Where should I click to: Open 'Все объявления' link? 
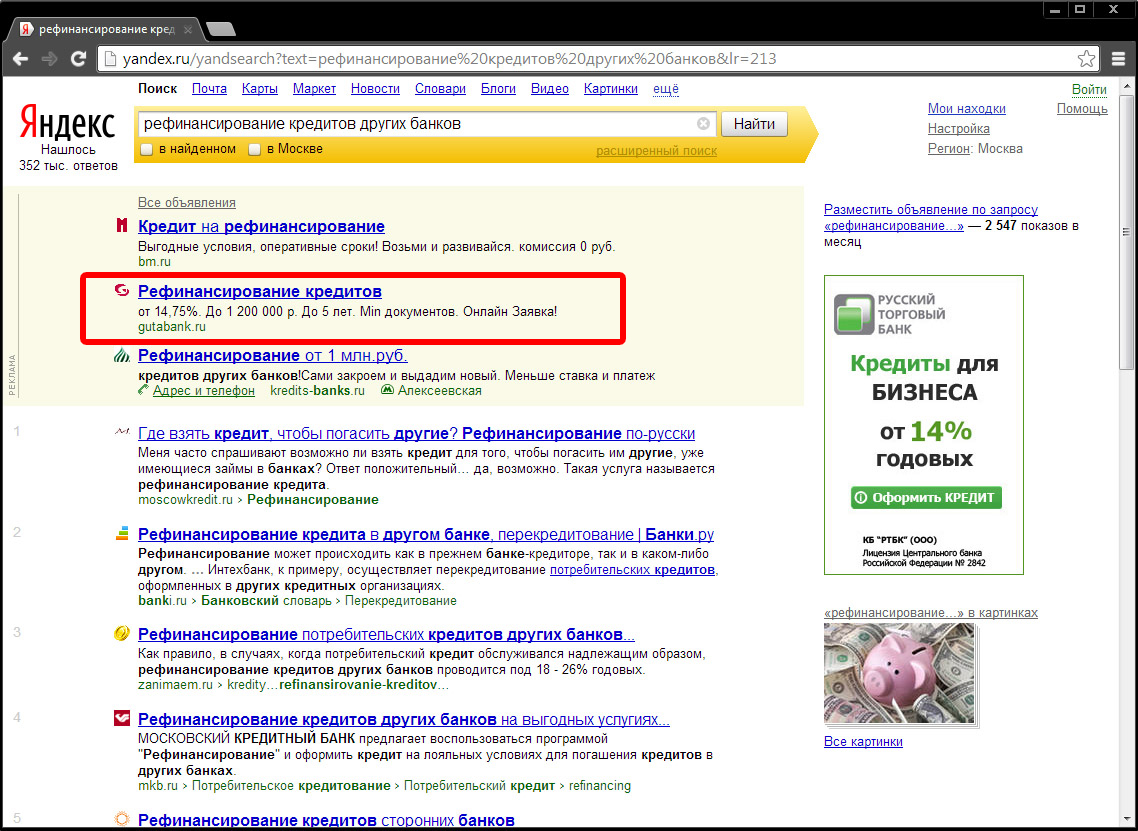coord(187,202)
